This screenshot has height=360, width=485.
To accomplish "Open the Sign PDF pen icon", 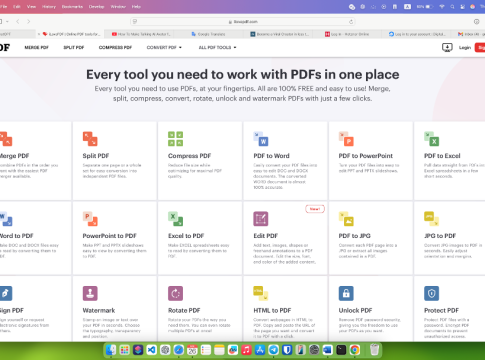I will pos(6,293).
